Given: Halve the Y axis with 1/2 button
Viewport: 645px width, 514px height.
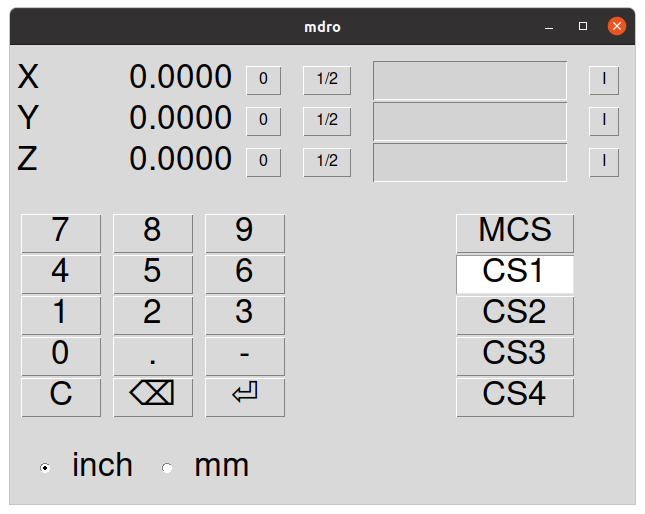Looking at the screenshot, I should pyautogui.click(x=327, y=121).
